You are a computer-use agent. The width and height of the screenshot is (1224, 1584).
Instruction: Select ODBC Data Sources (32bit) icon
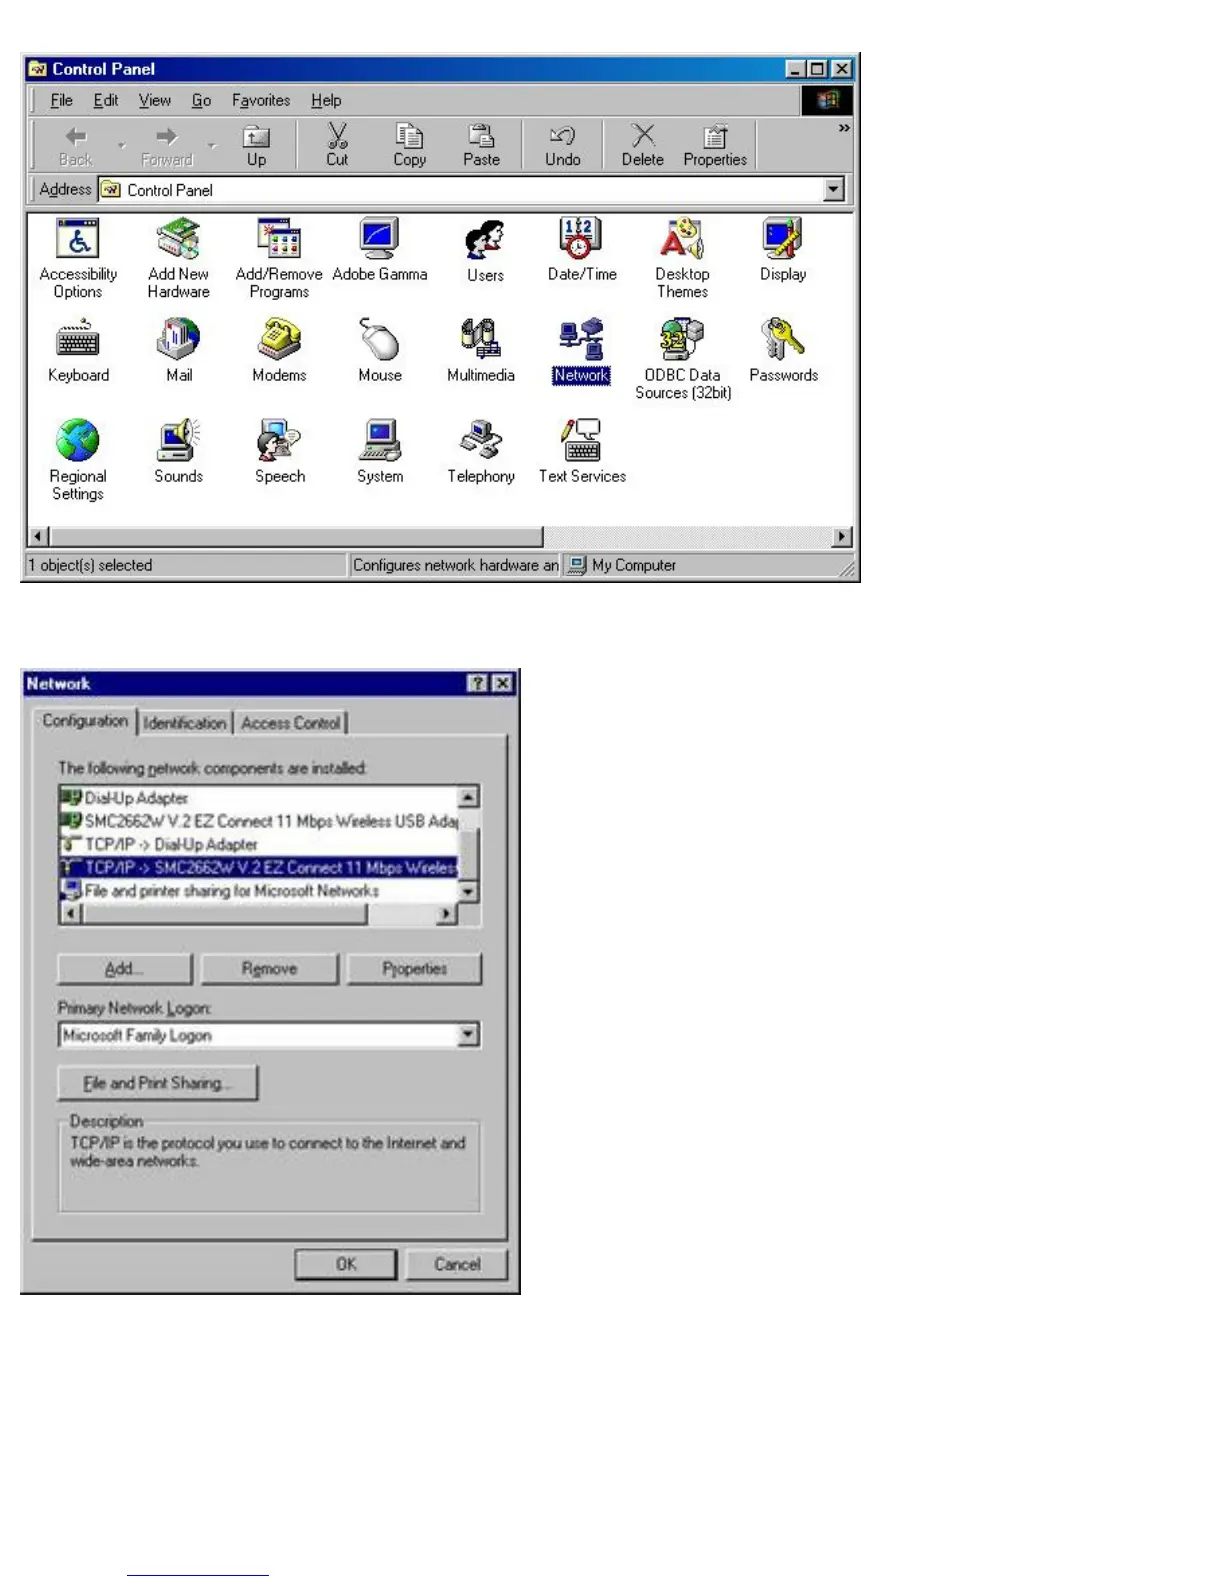coord(683,359)
